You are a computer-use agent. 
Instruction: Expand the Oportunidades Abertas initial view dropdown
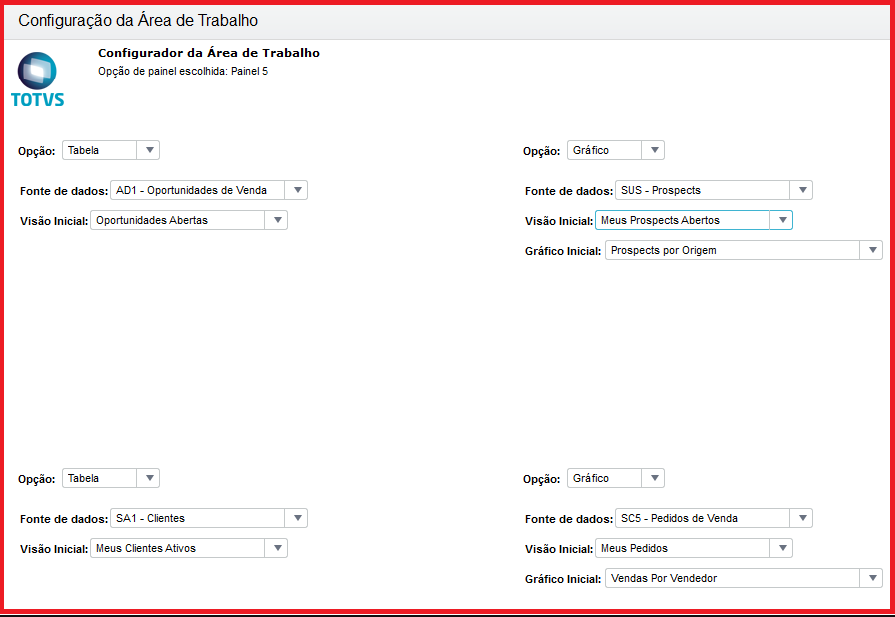pos(189,220)
